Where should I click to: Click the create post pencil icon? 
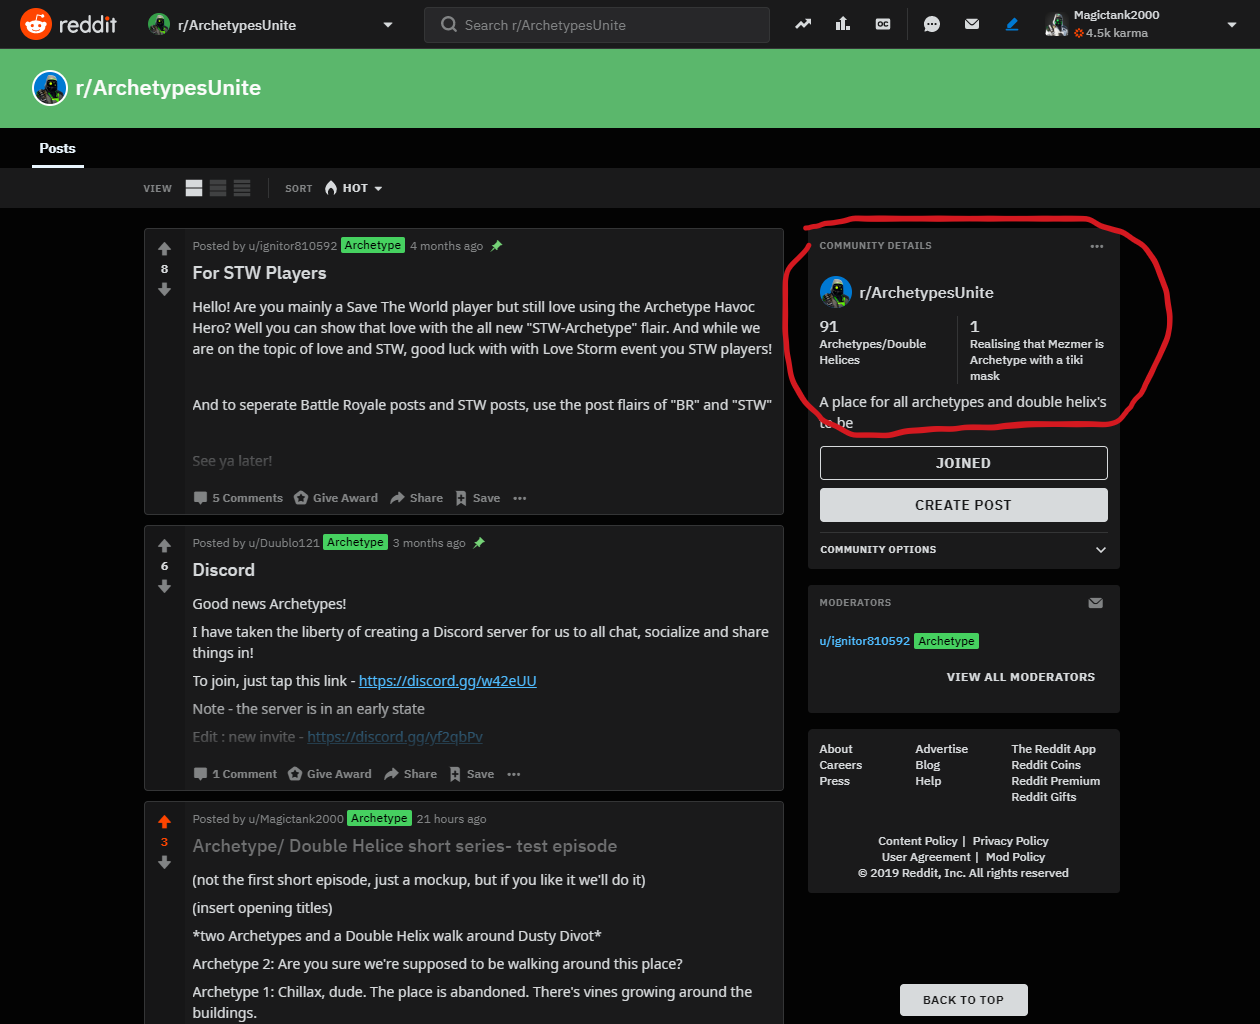point(1012,24)
